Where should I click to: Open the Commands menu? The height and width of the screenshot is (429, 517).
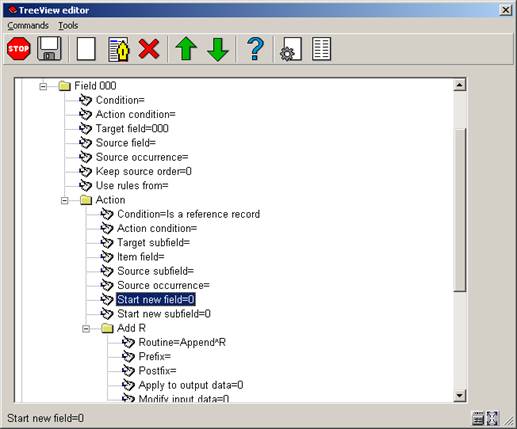tap(28, 26)
